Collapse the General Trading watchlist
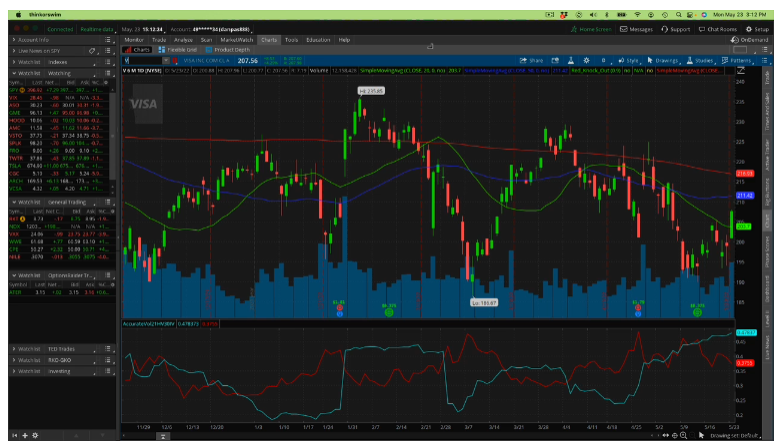Image resolution: width=784 pixels, height=448 pixels. coord(14,202)
